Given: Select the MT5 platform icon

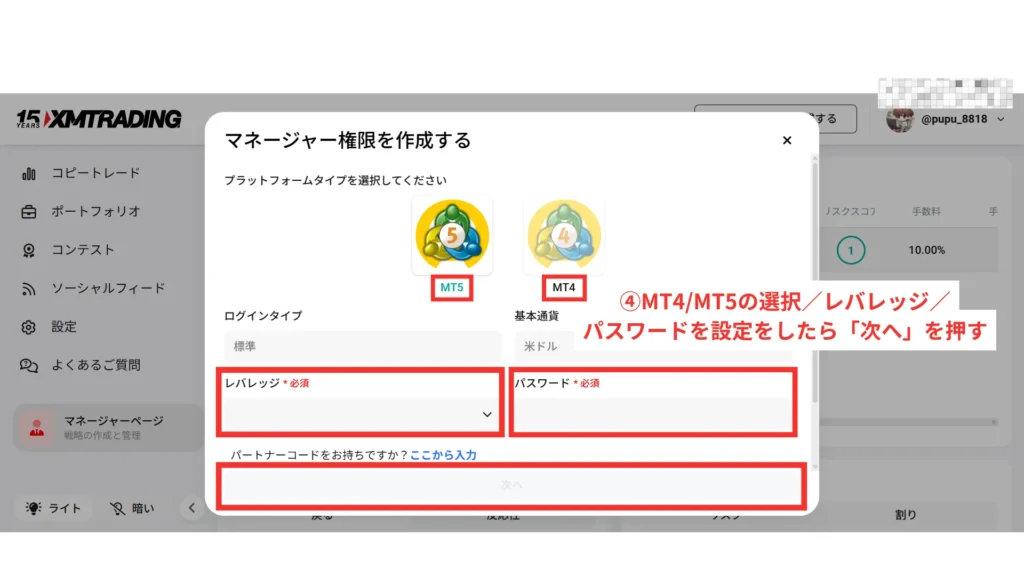Looking at the screenshot, I should pyautogui.click(x=452, y=237).
